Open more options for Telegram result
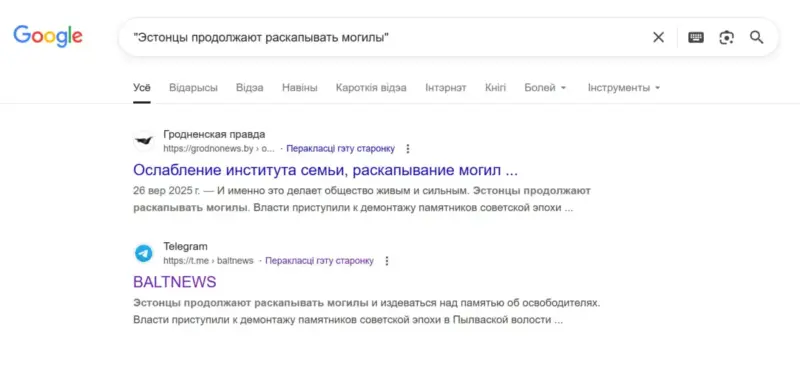800x378 pixels. pyautogui.click(x=386, y=261)
